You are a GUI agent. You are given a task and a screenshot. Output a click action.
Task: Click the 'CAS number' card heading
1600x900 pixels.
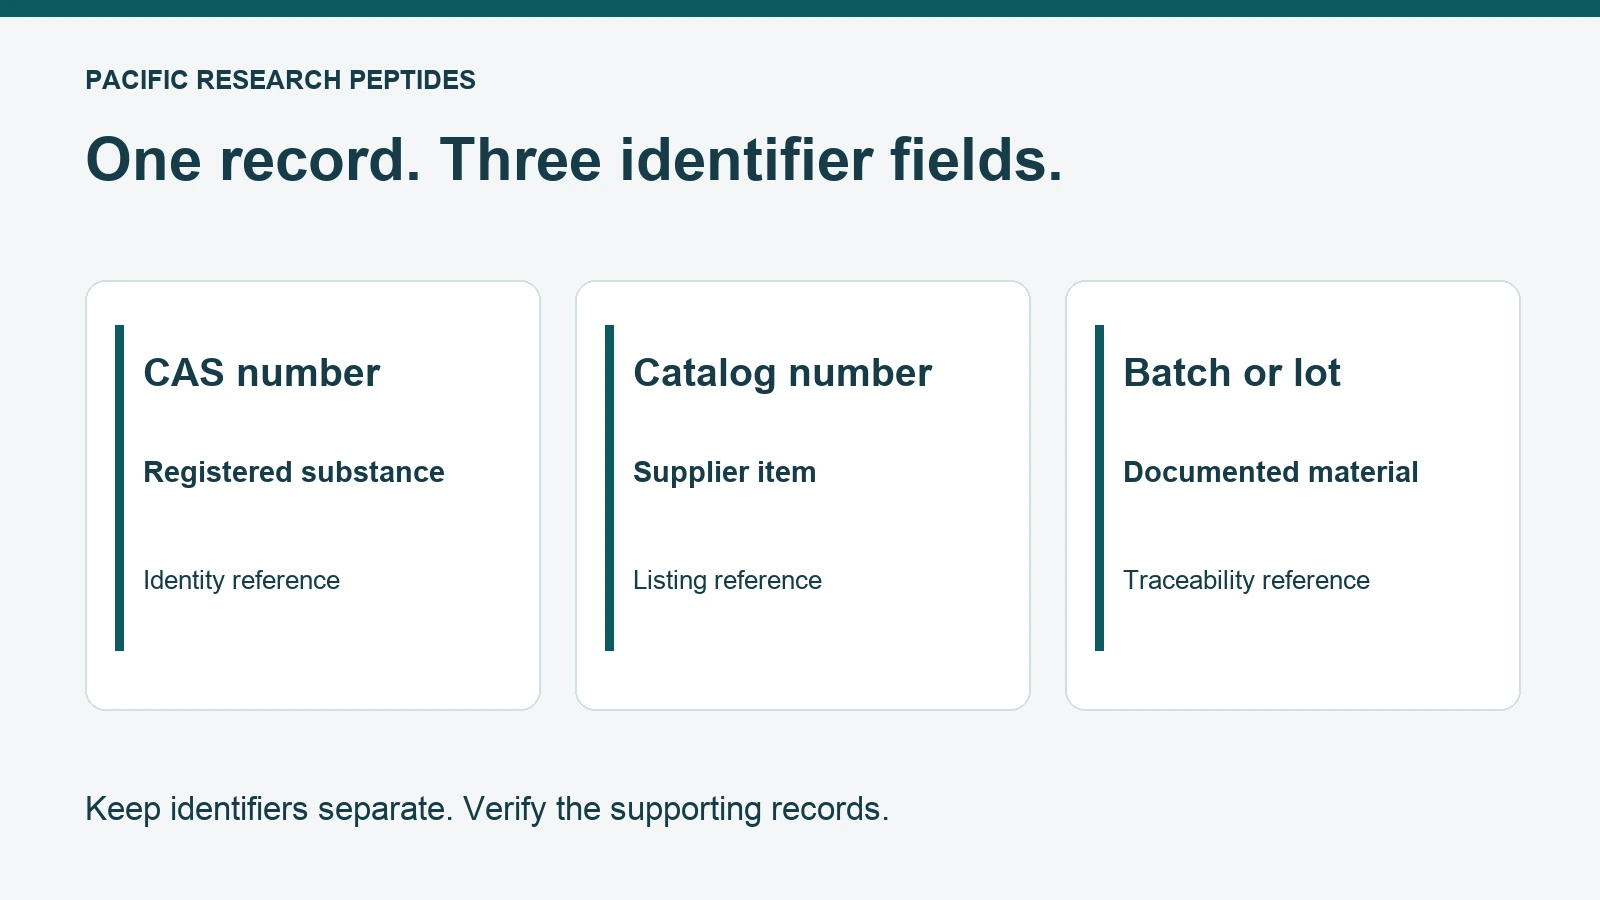tap(262, 373)
